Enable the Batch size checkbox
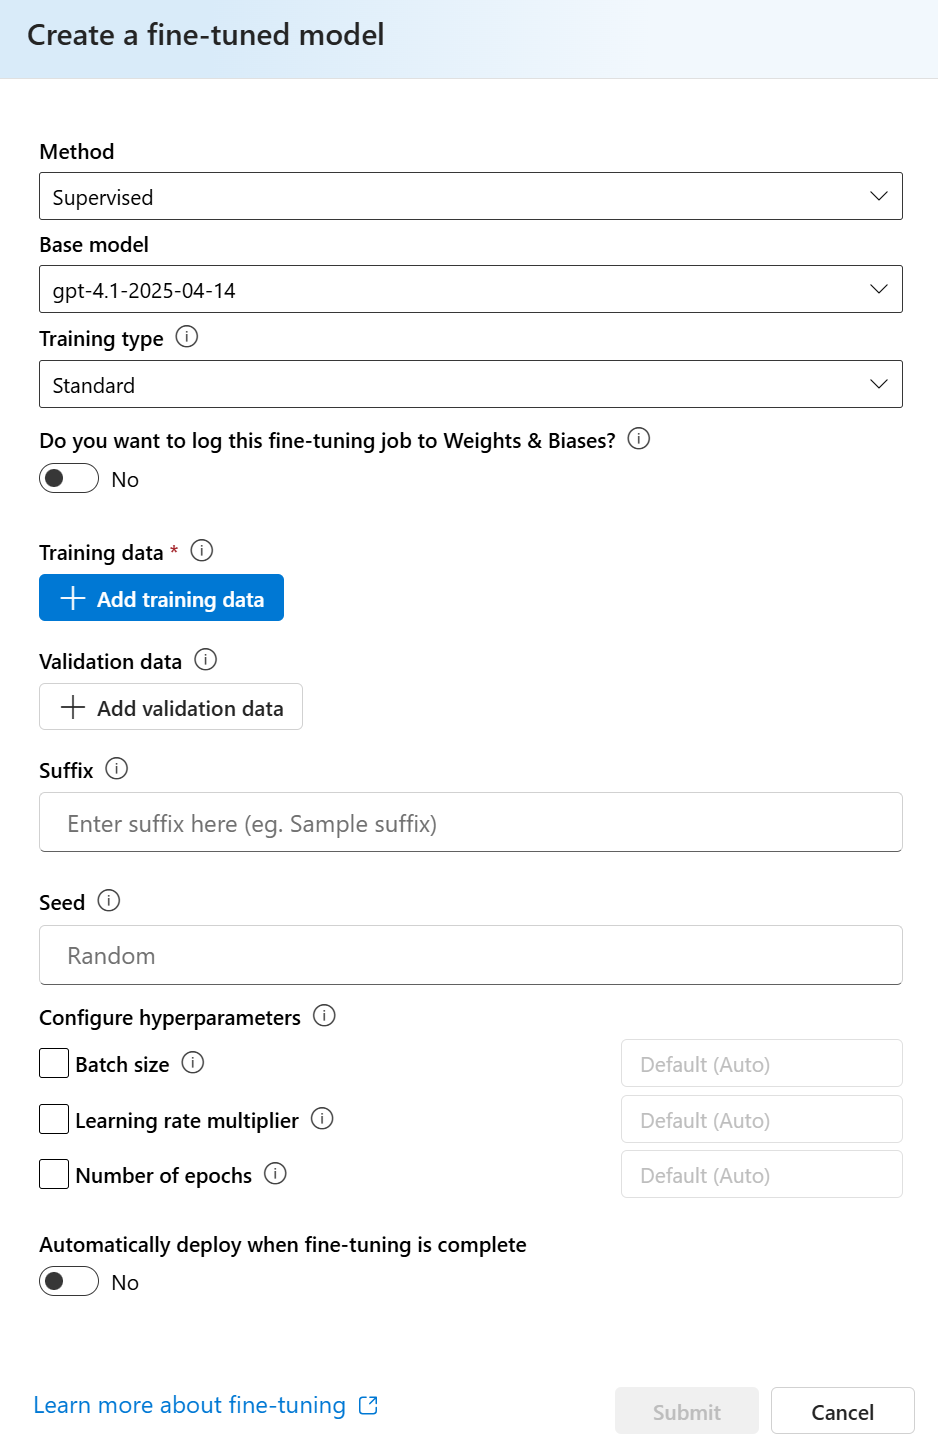Image resolution: width=938 pixels, height=1455 pixels. click(54, 1063)
